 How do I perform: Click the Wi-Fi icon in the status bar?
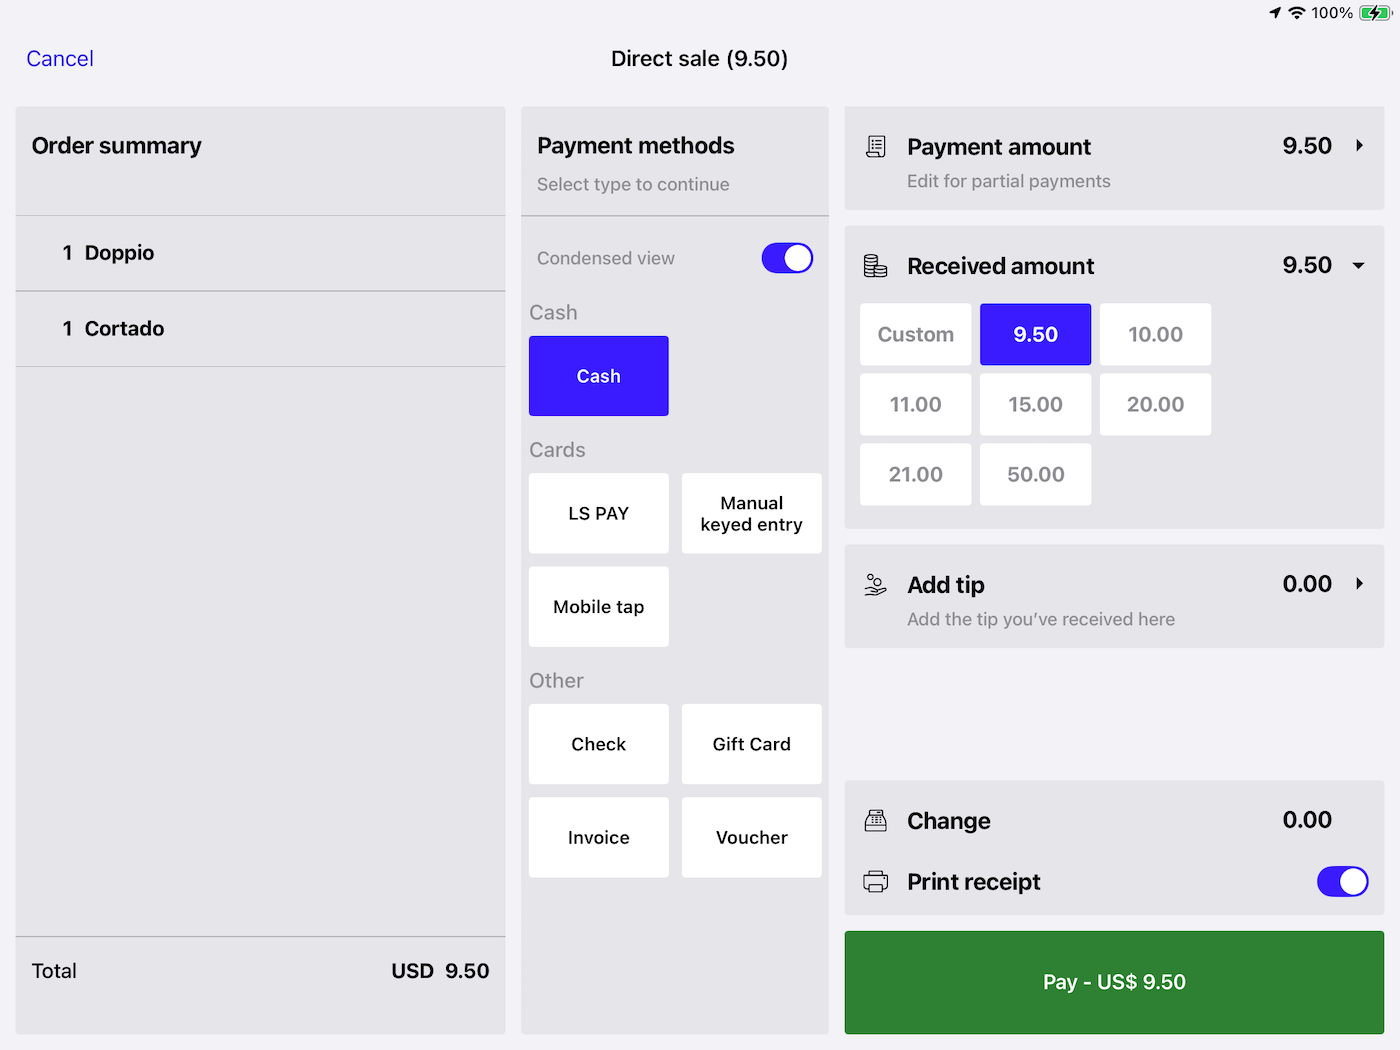pyautogui.click(x=1295, y=13)
